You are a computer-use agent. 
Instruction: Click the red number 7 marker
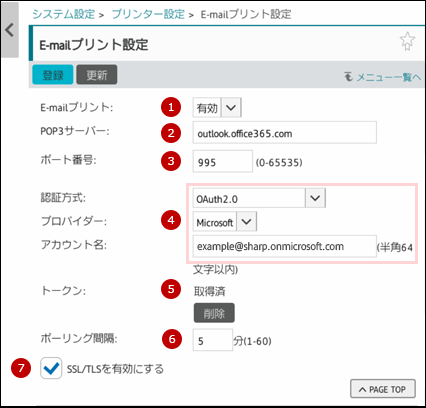coord(21,368)
